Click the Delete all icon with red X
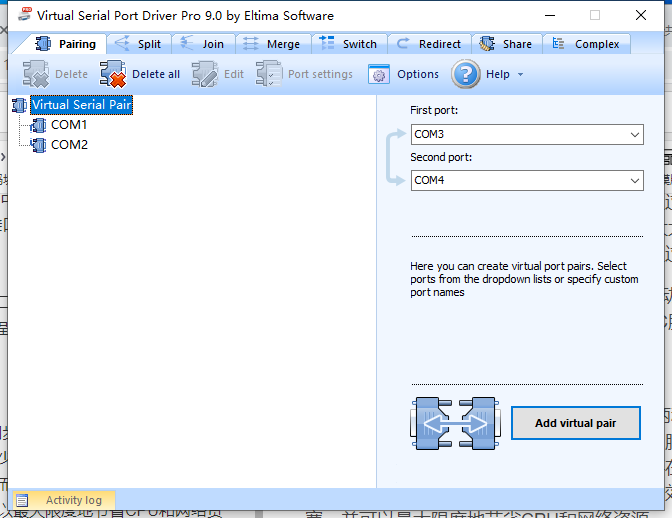Viewport: 672px width, 518px height. [x=113, y=74]
